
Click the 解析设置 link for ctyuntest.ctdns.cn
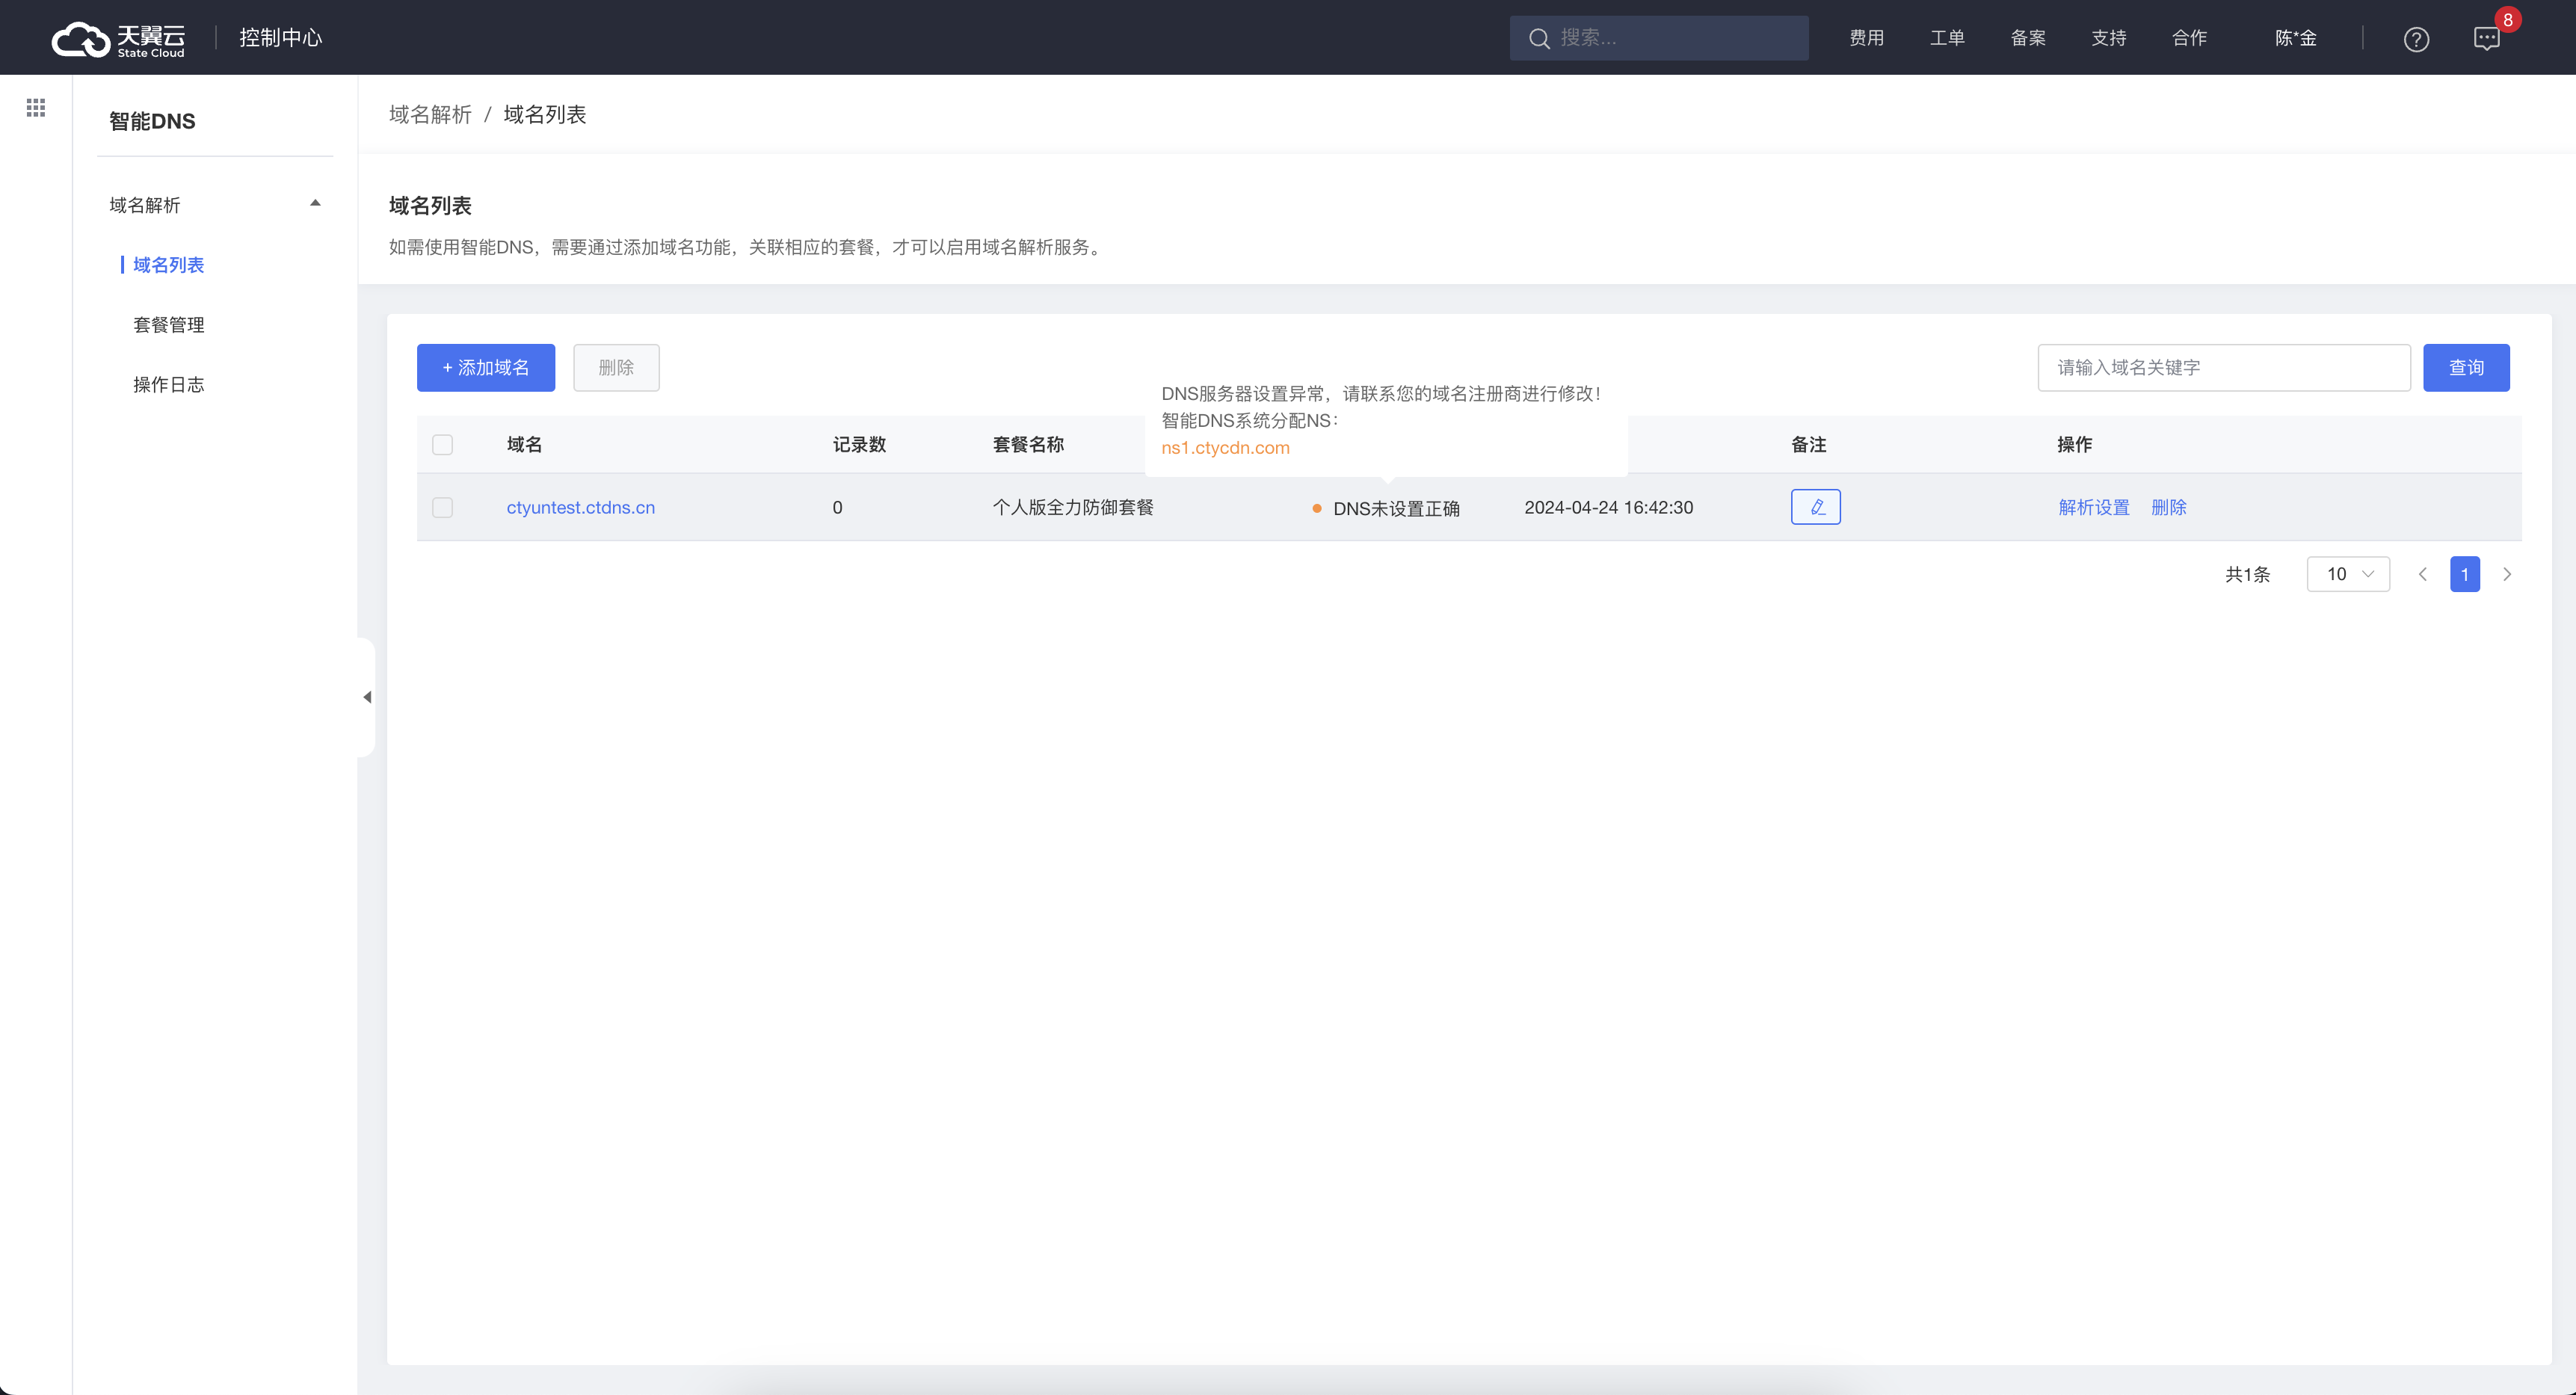(x=2092, y=507)
